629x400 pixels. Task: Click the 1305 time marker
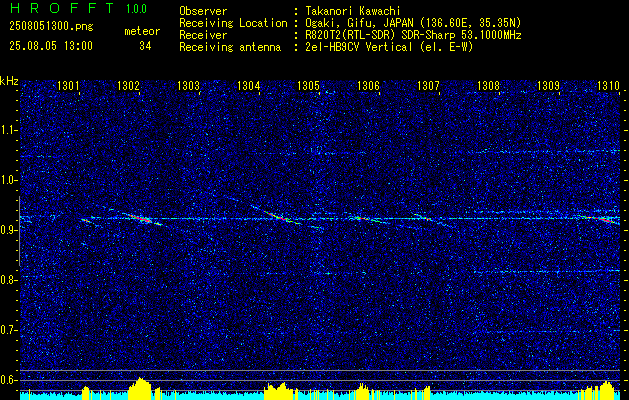(308, 85)
